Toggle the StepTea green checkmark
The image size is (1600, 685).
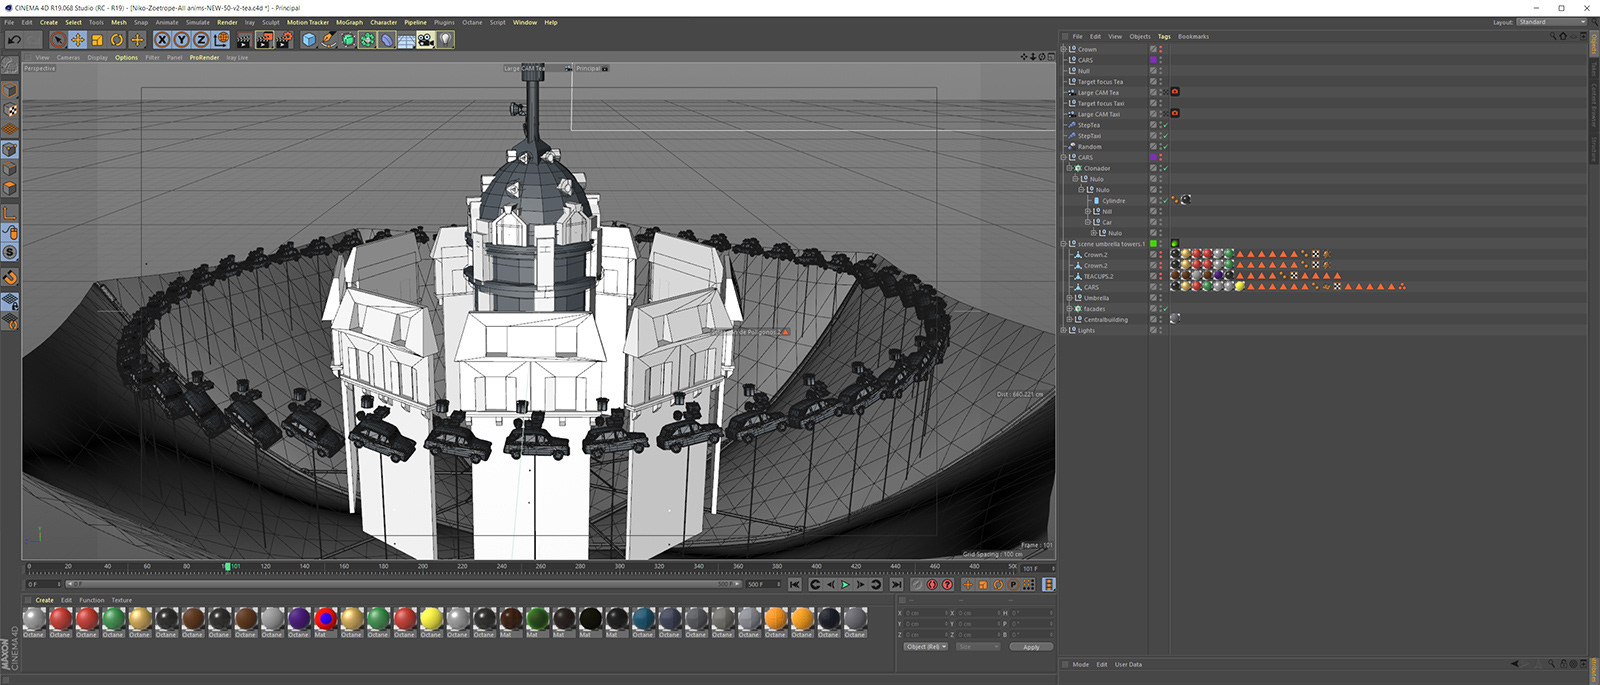pos(1165,125)
